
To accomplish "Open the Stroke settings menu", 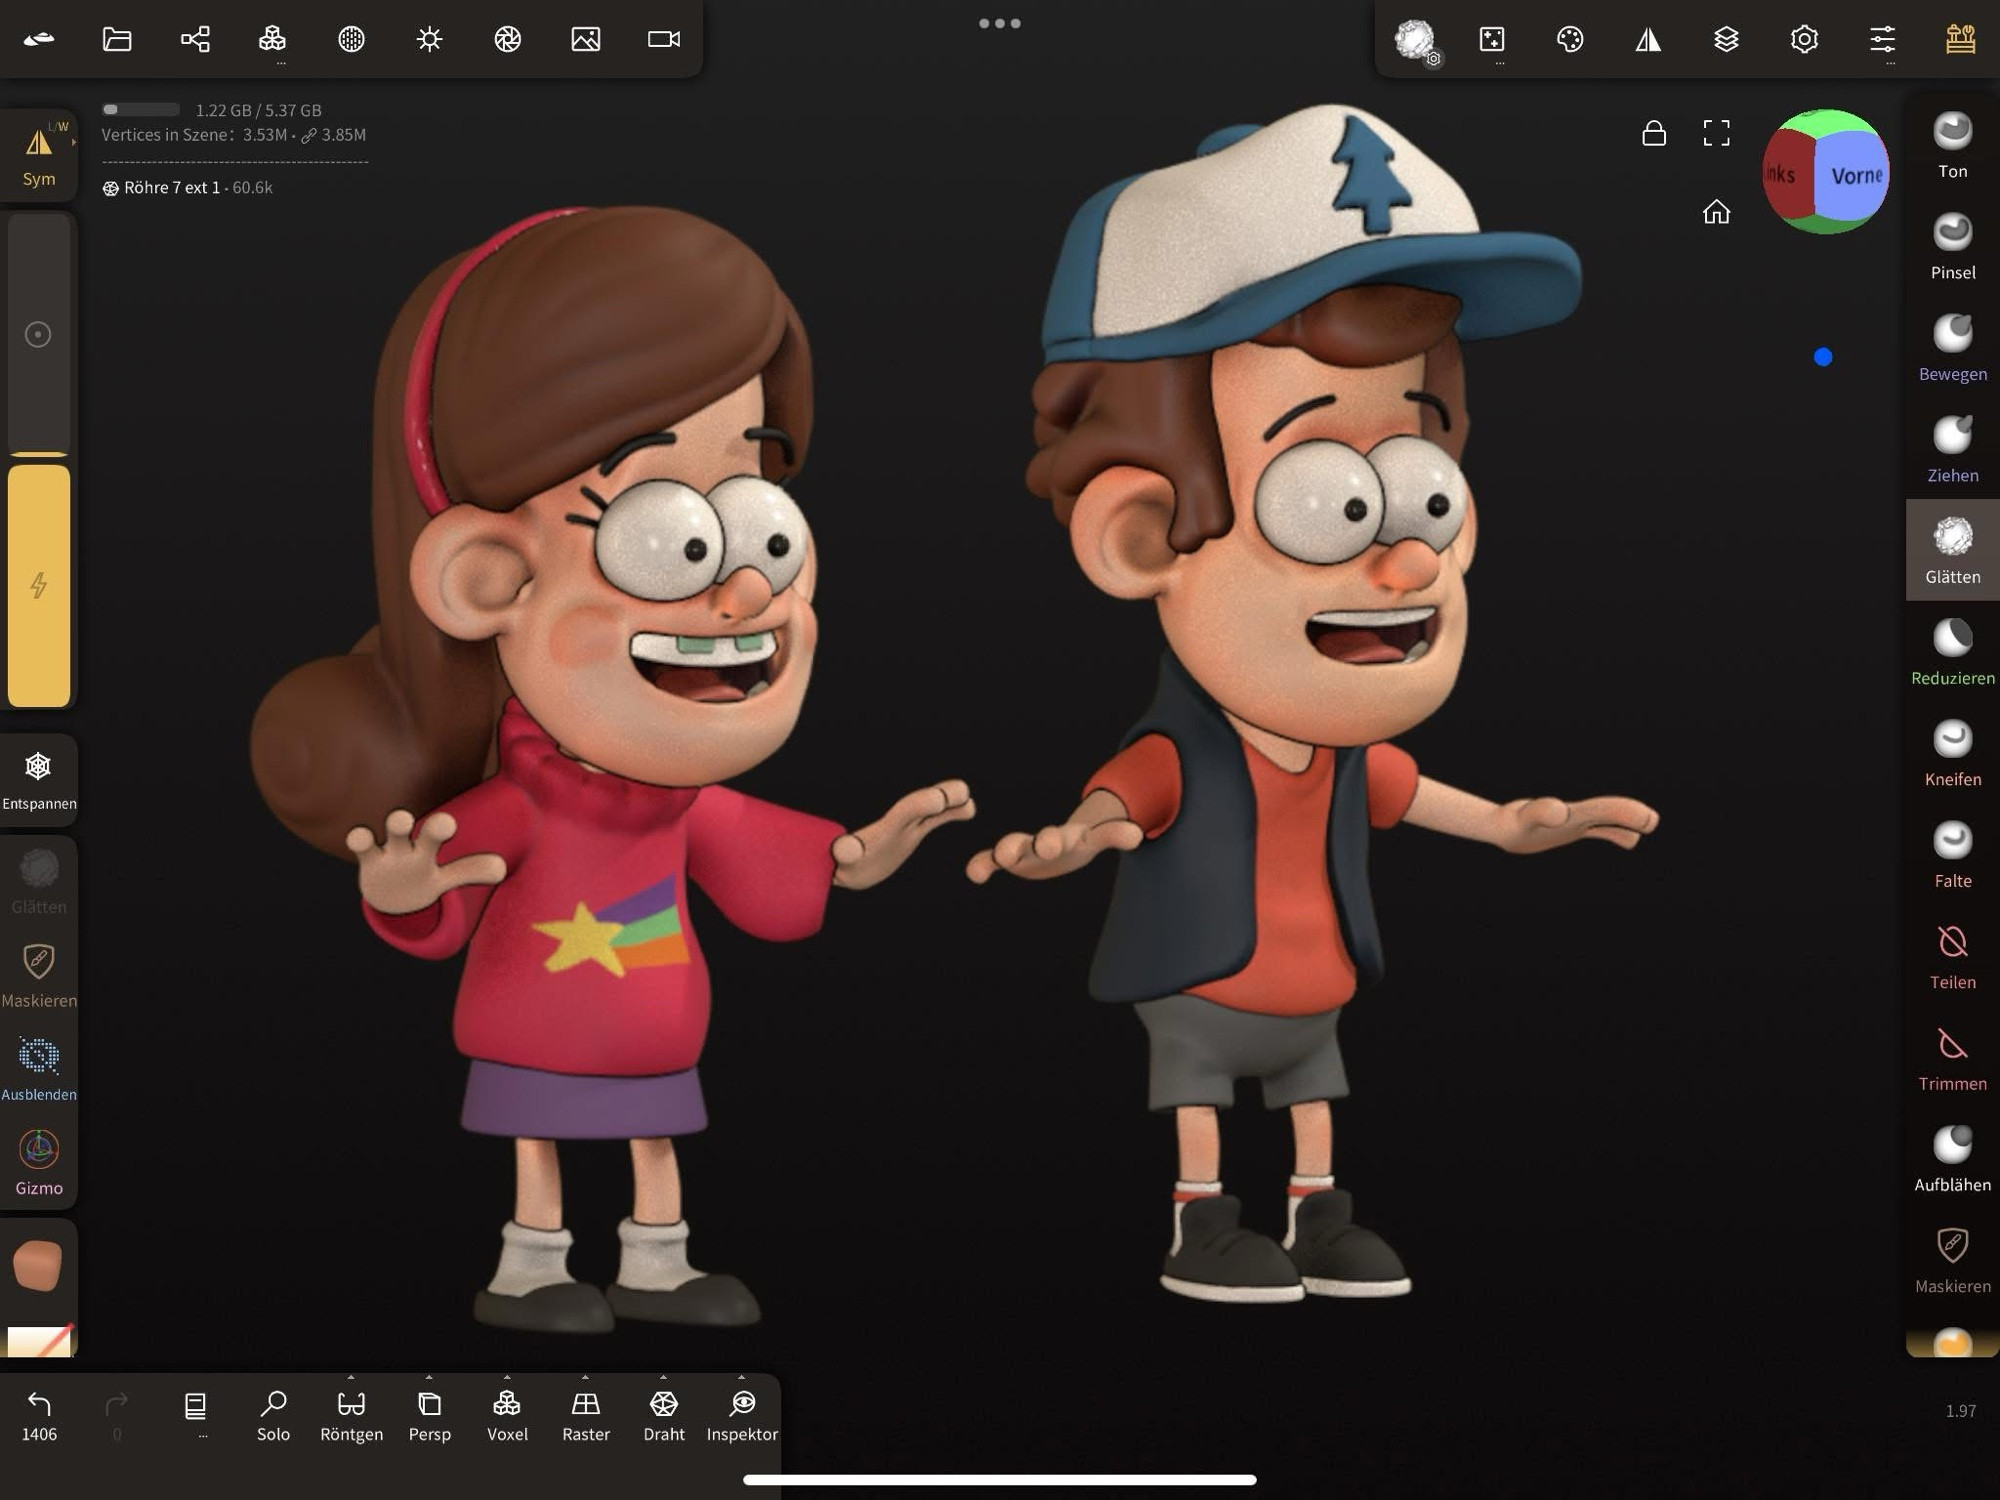I will [x=1492, y=39].
